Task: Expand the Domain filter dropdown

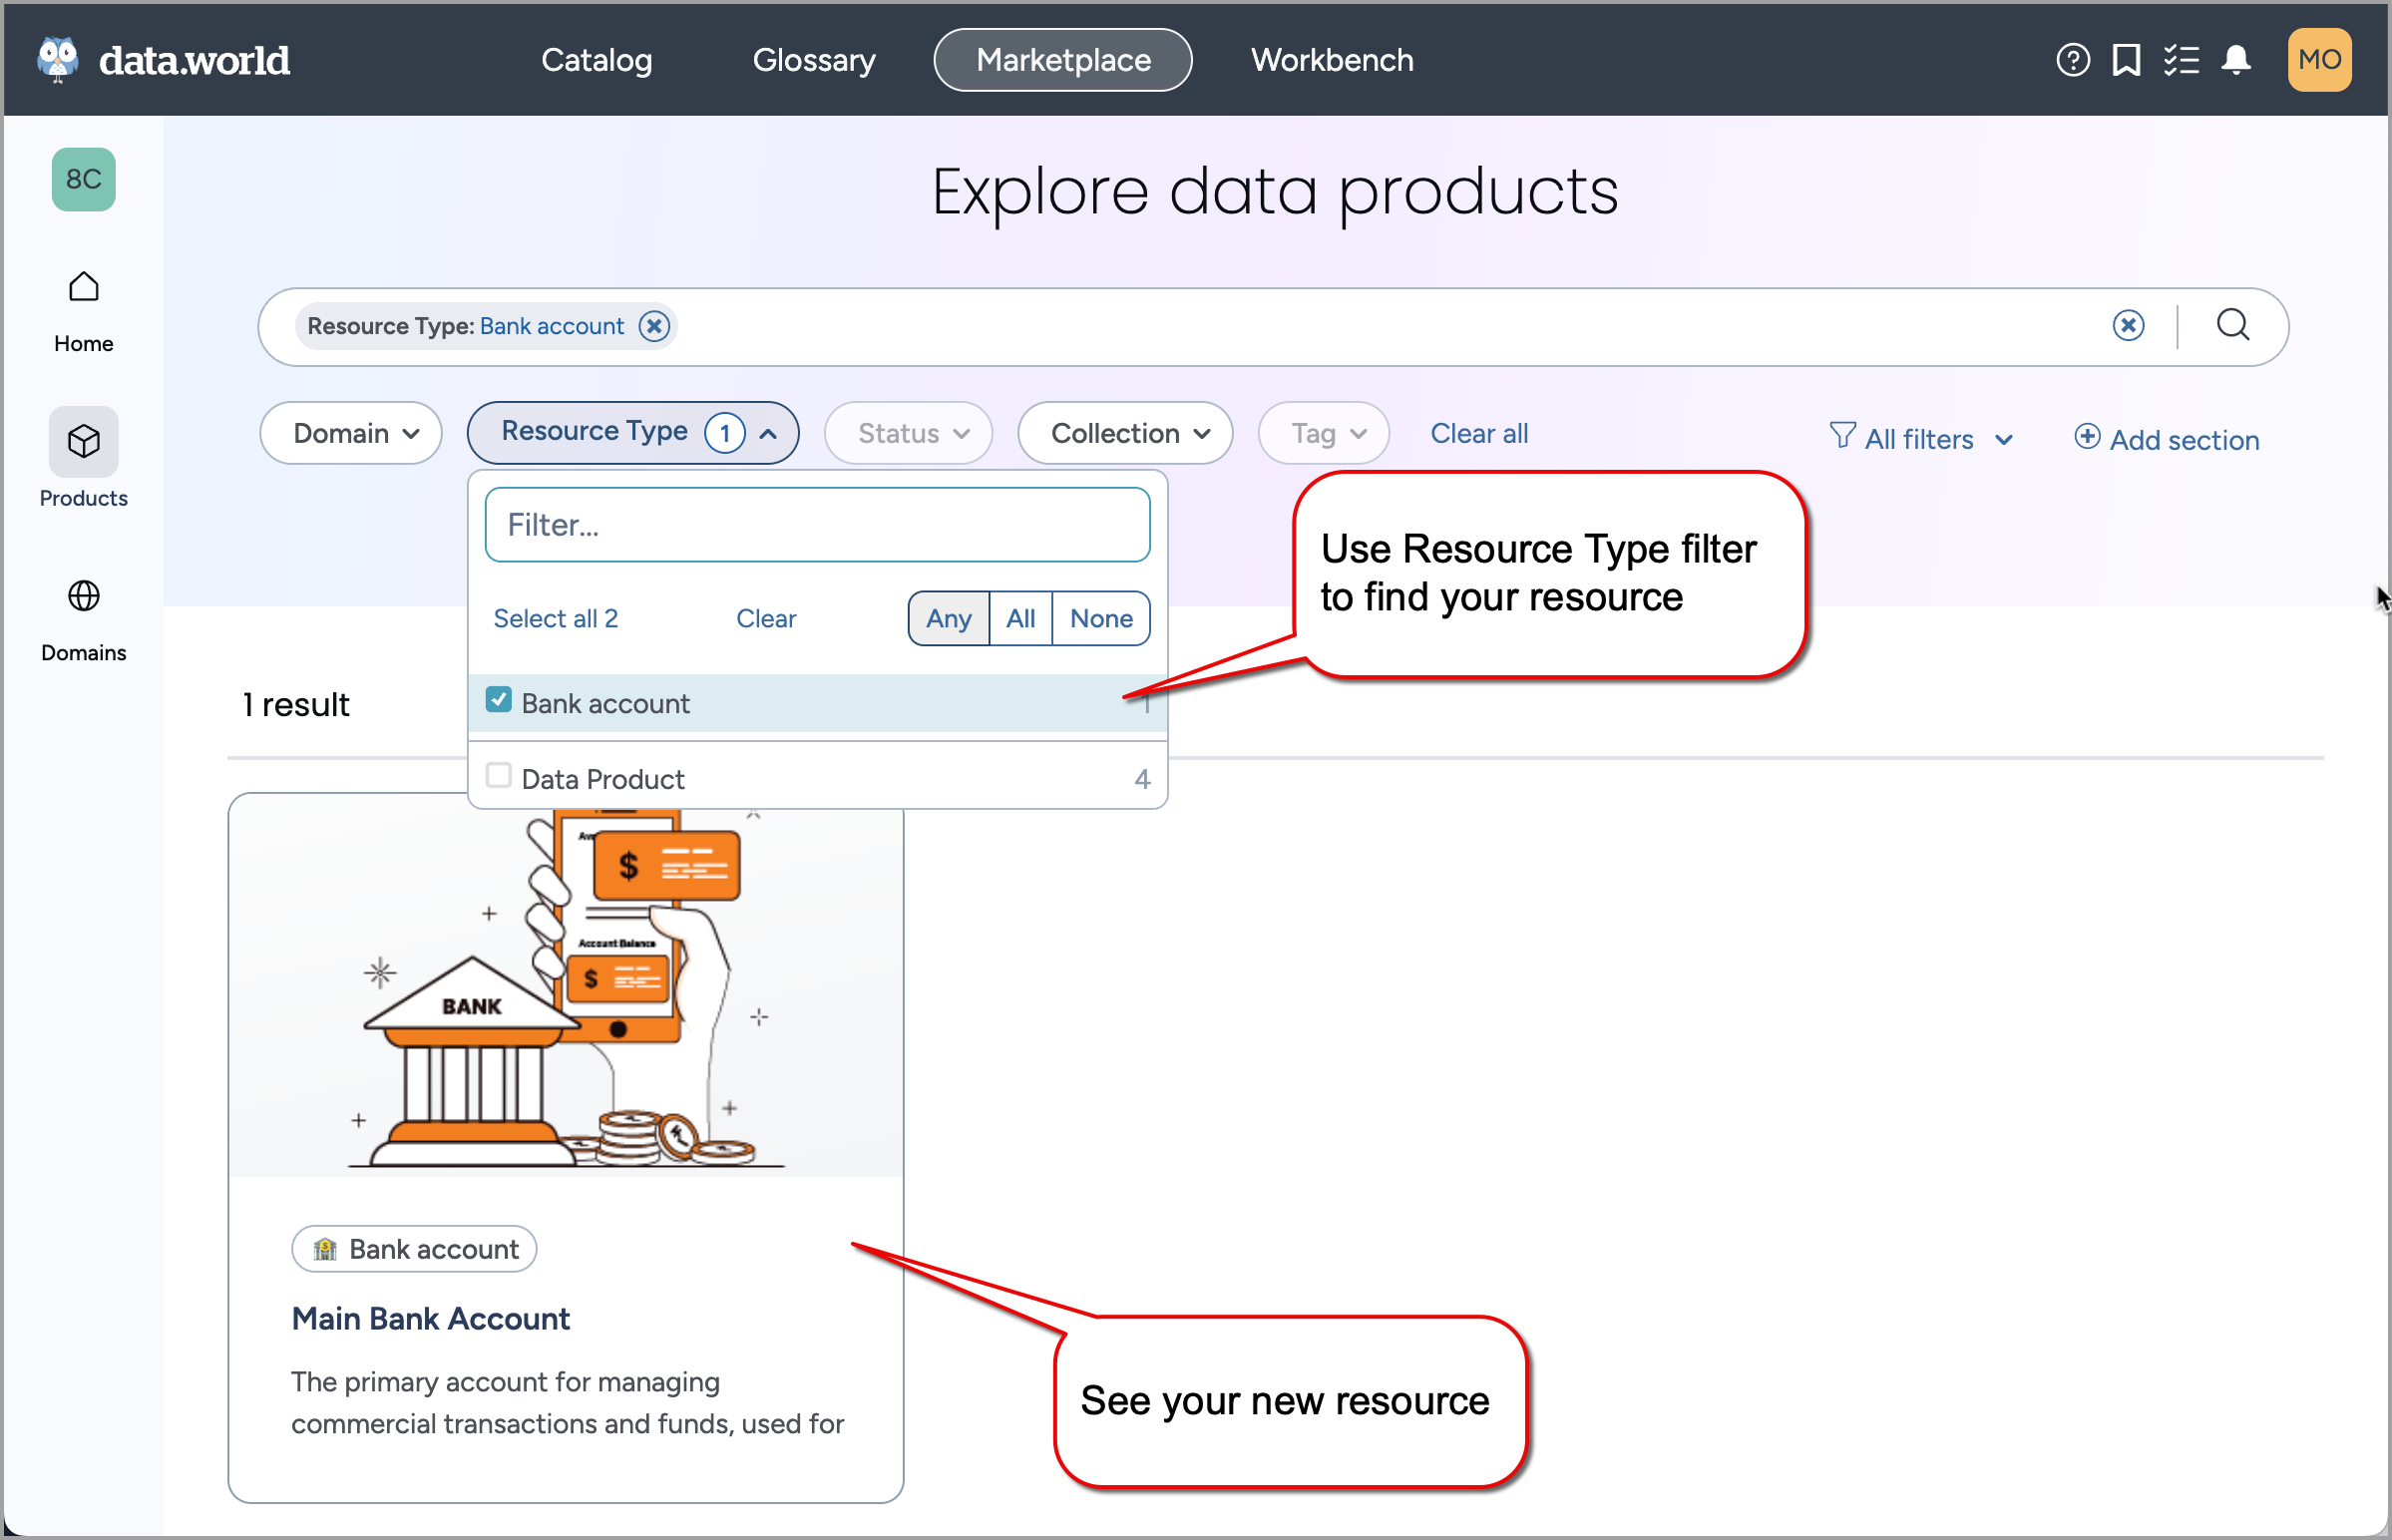Action: (351, 433)
